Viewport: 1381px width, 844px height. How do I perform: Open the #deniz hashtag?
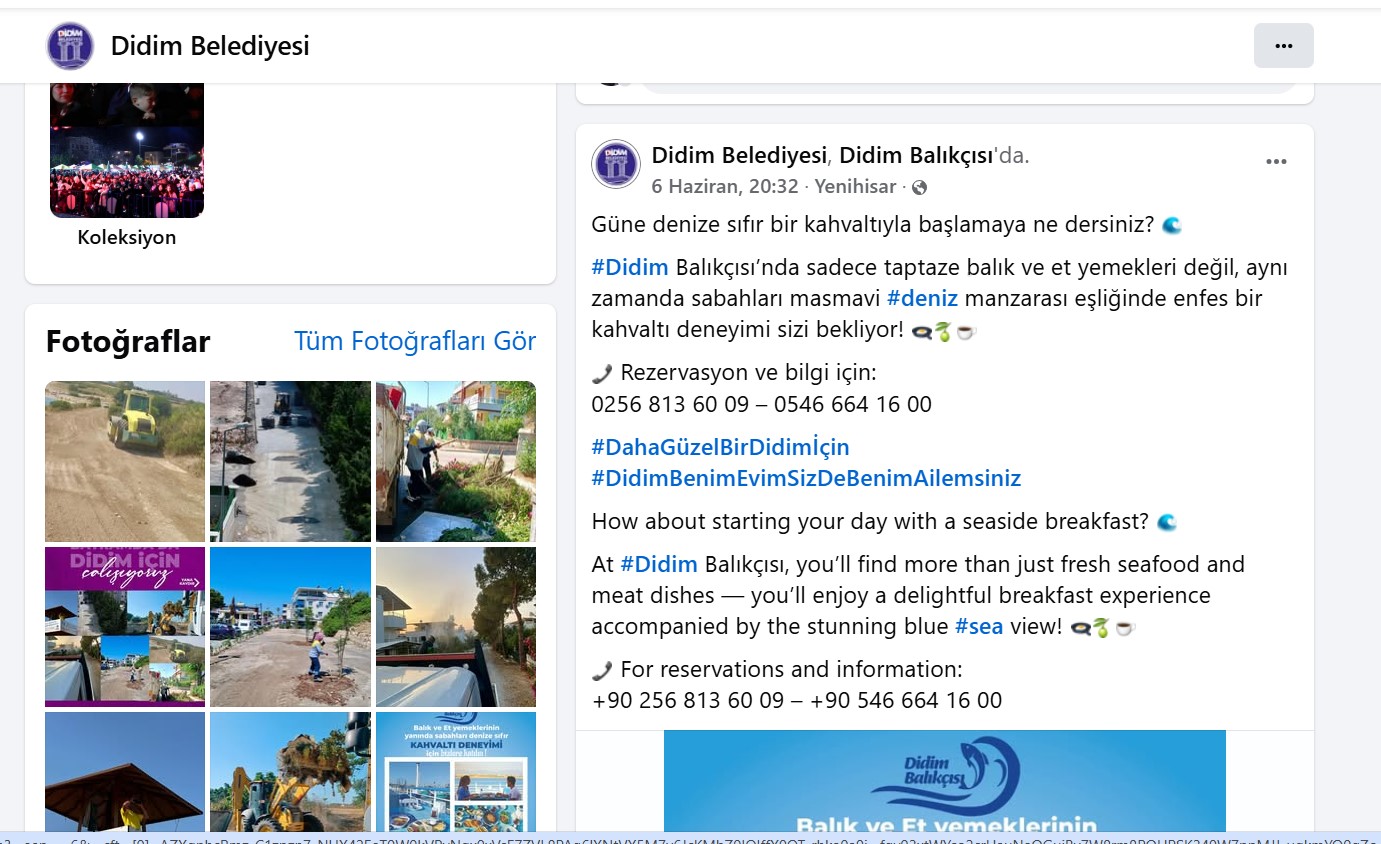tap(922, 298)
